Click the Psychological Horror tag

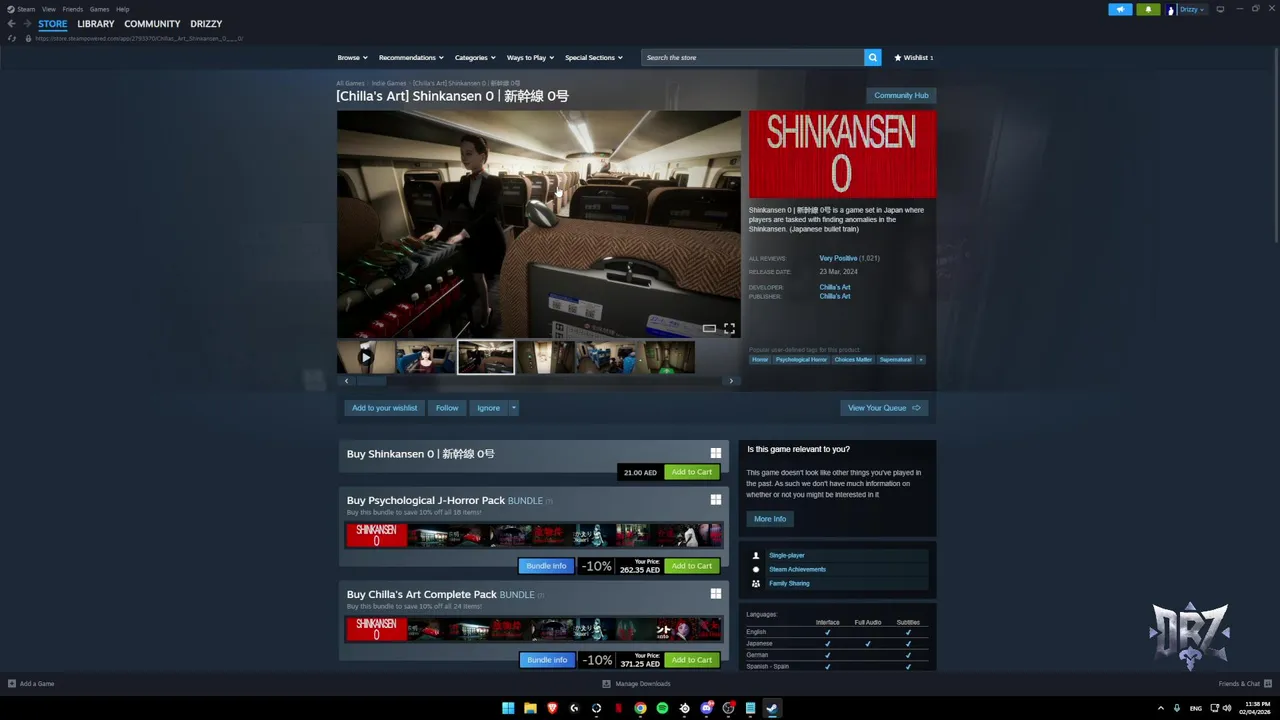(801, 359)
